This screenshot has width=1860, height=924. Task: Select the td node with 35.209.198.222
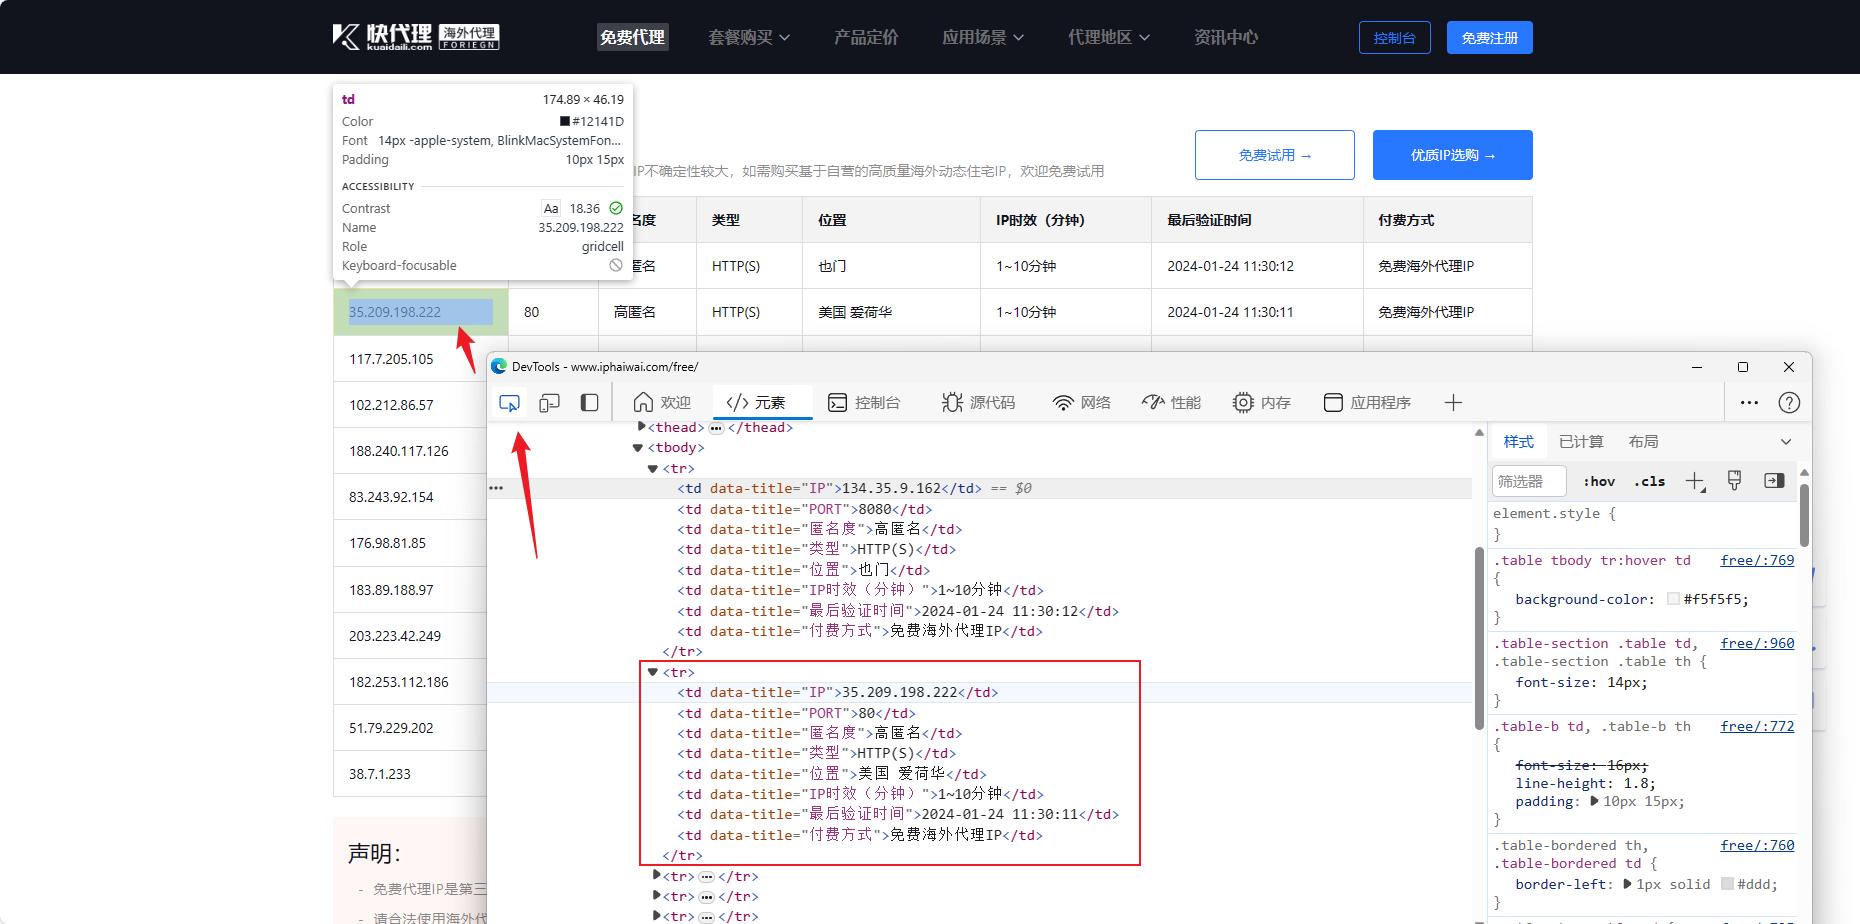click(837, 692)
